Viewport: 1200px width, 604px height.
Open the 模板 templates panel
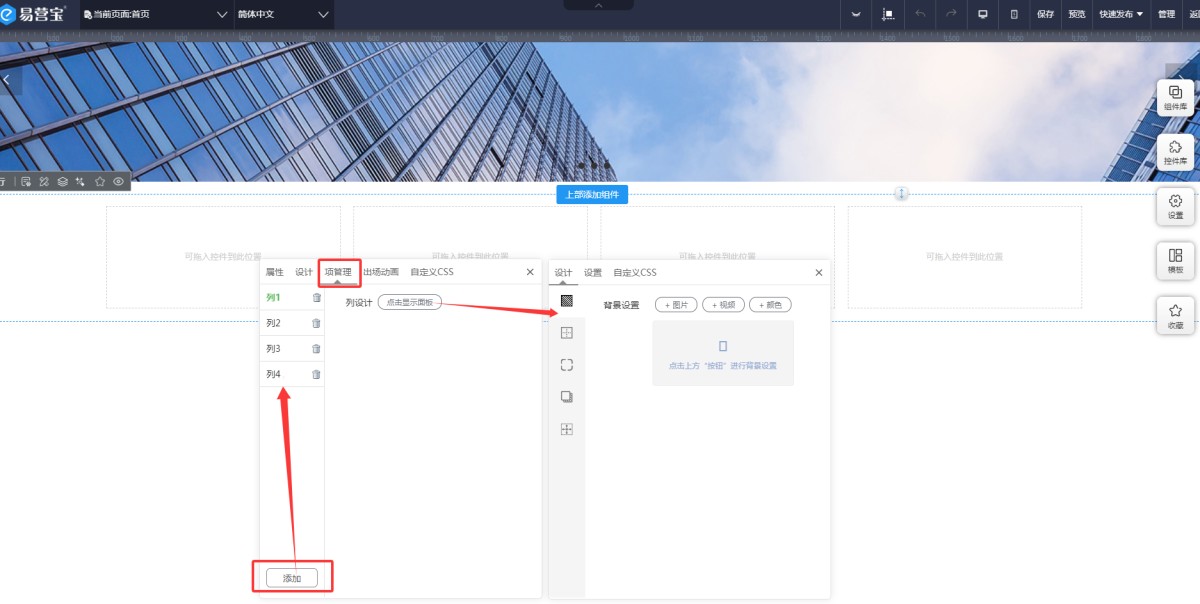click(1175, 261)
